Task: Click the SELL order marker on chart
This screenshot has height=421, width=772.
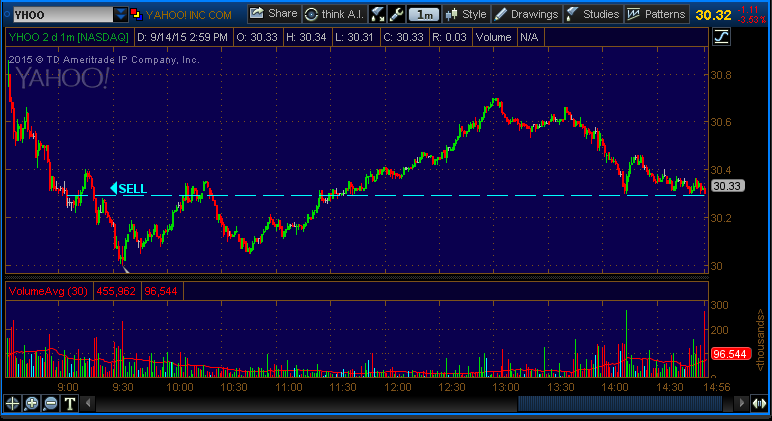Action: point(129,187)
